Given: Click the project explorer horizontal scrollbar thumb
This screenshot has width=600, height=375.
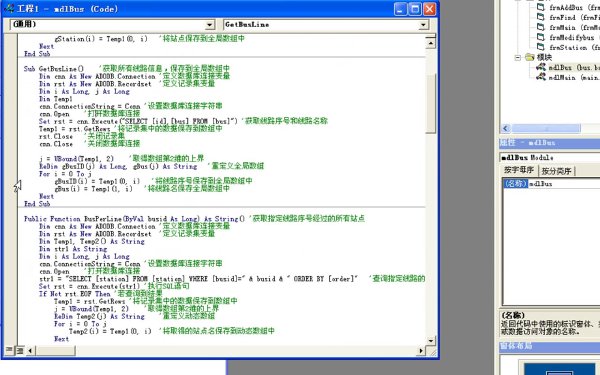Looking at the screenshot, I should pos(546,129).
